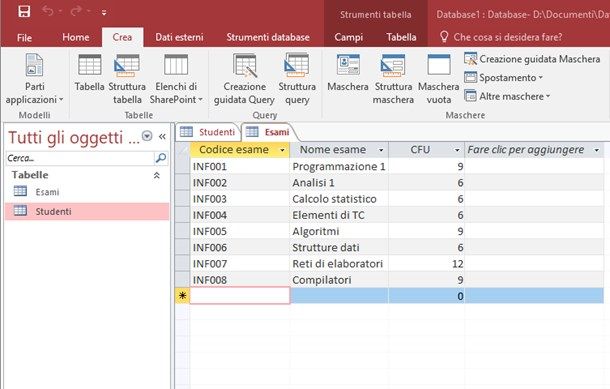Click the INF008 cell
This screenshot has width=610, height=389.
pyautogui.click(x=240, y=280)
